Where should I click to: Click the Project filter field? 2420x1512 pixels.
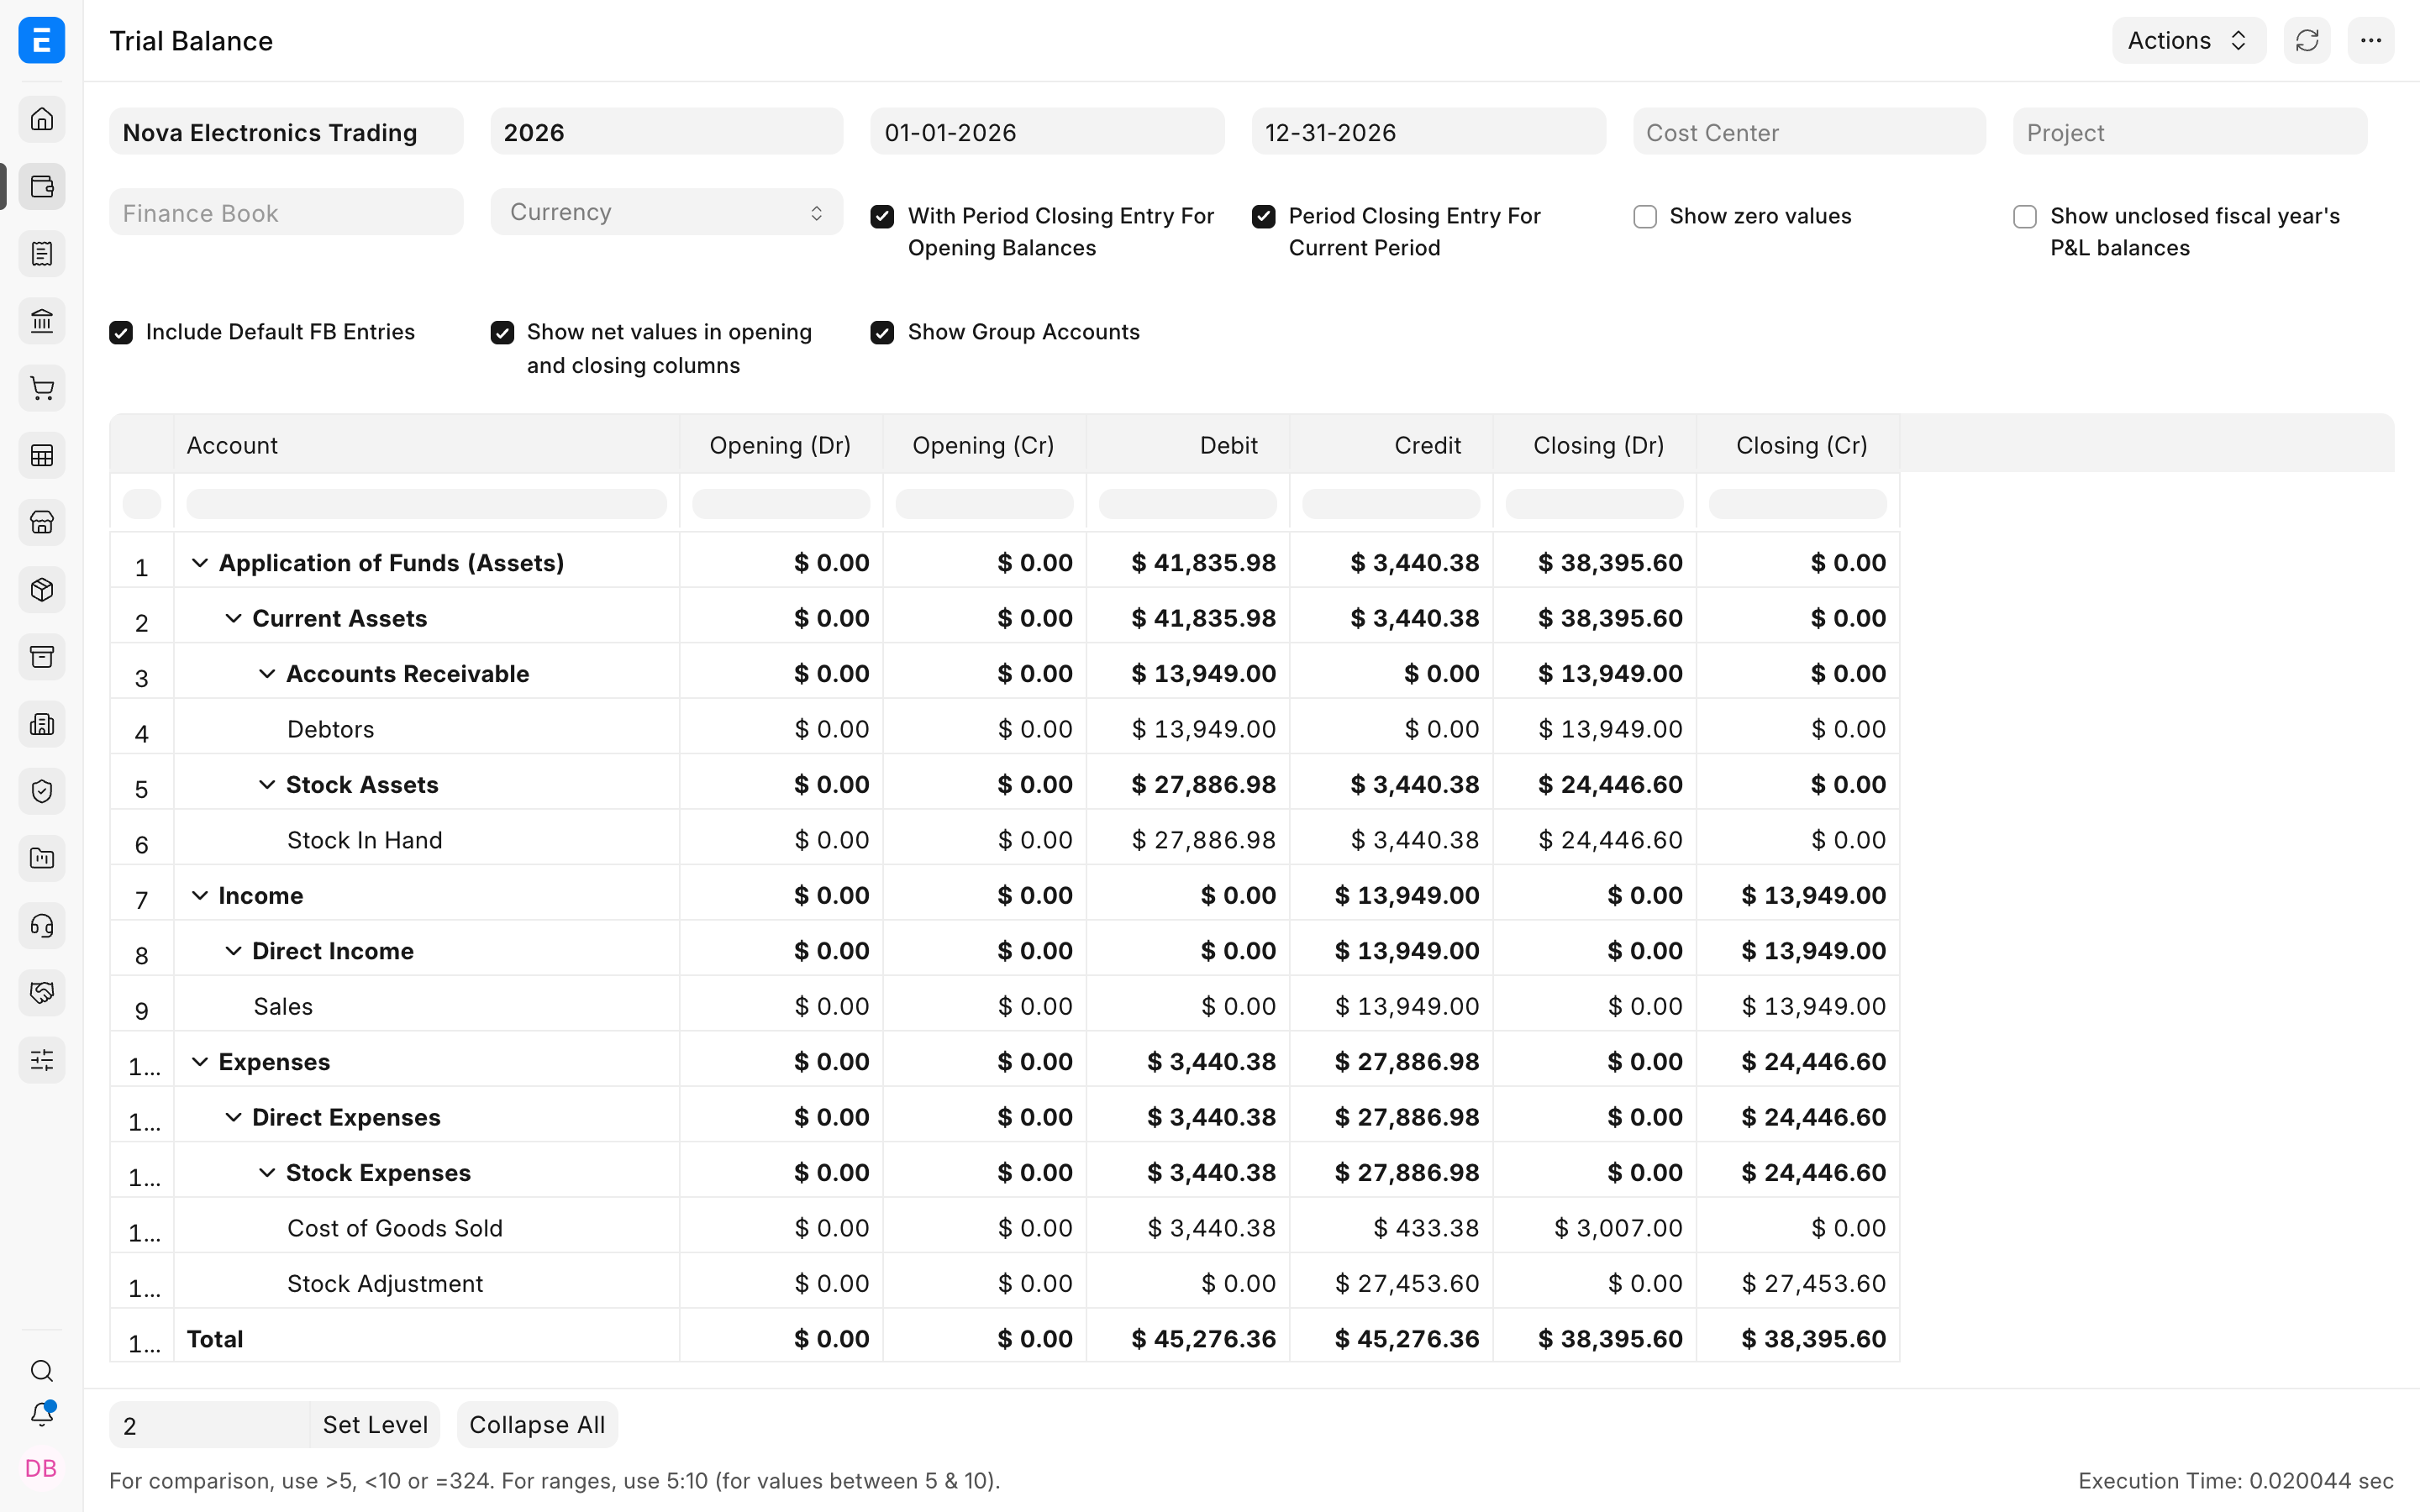[2190, 132]
